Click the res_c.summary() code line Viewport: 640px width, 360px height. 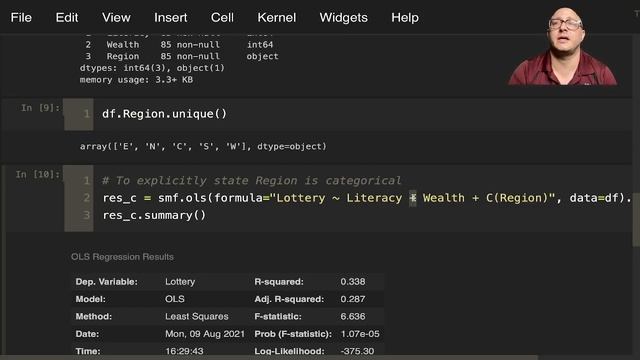[154, 215]
